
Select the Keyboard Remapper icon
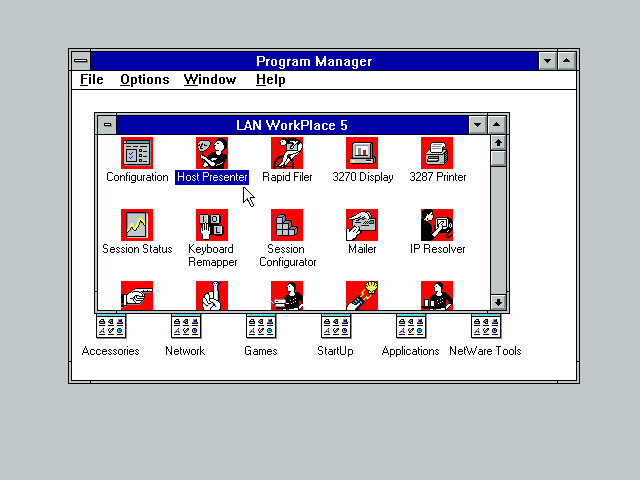point(212,225)
